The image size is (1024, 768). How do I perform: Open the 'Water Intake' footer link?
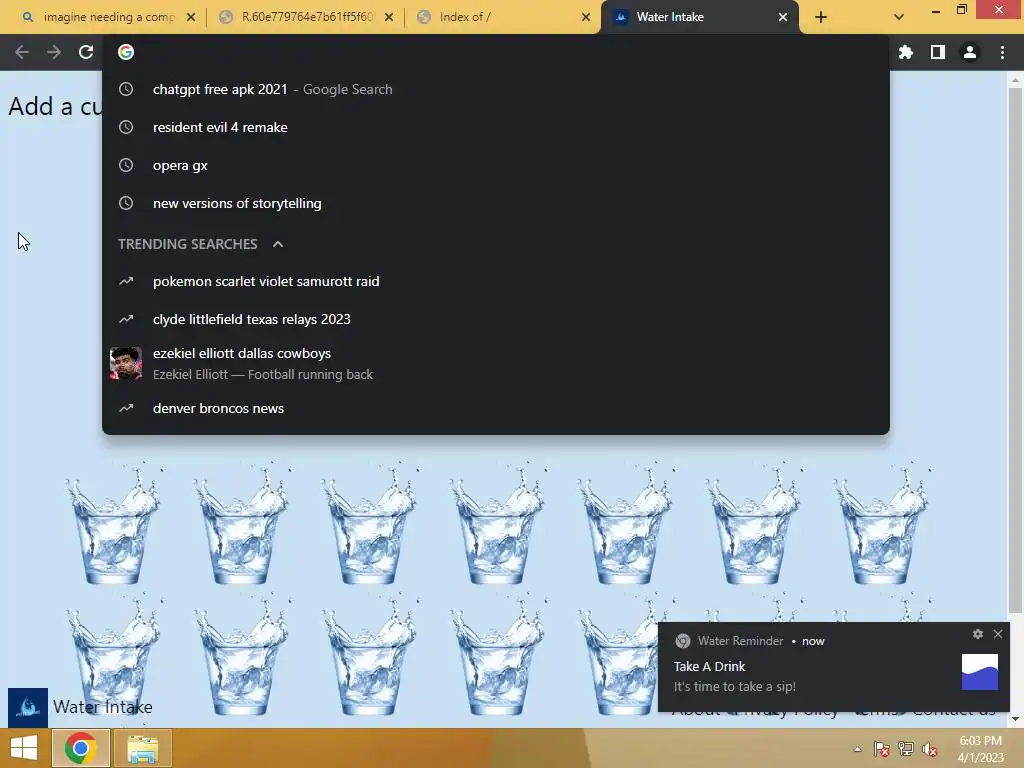tap(103, 707)
